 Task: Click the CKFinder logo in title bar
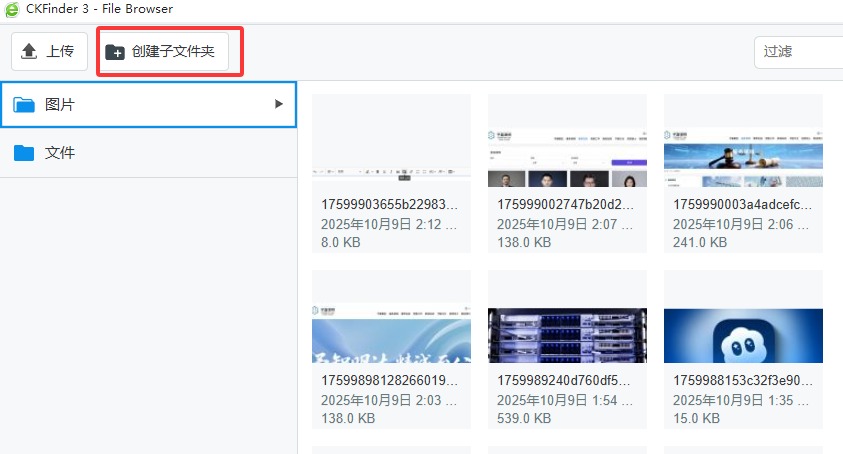pyautogui.click(x=11, y=9)
